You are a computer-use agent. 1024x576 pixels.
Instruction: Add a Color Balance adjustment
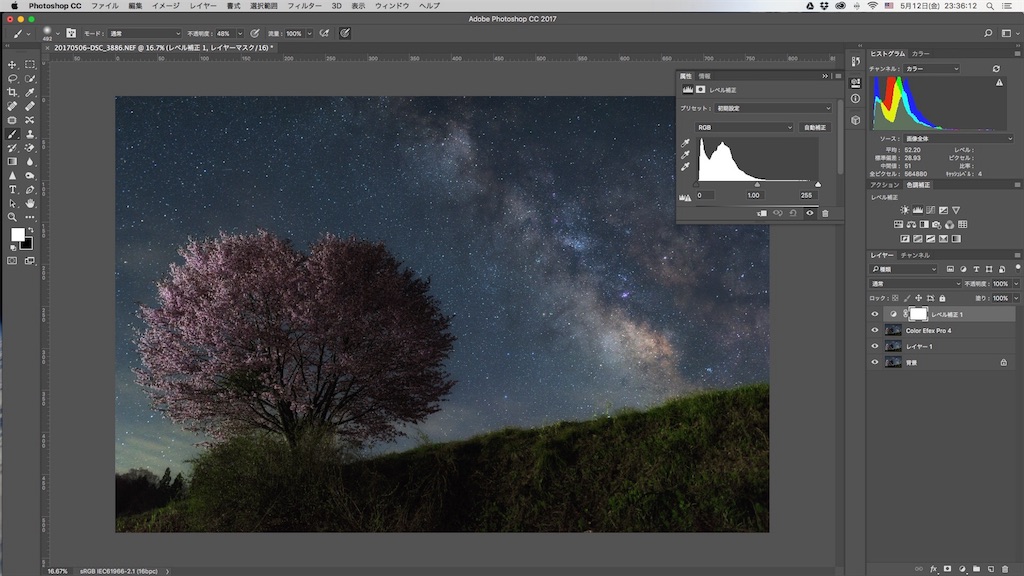click(x=911, y=225)
